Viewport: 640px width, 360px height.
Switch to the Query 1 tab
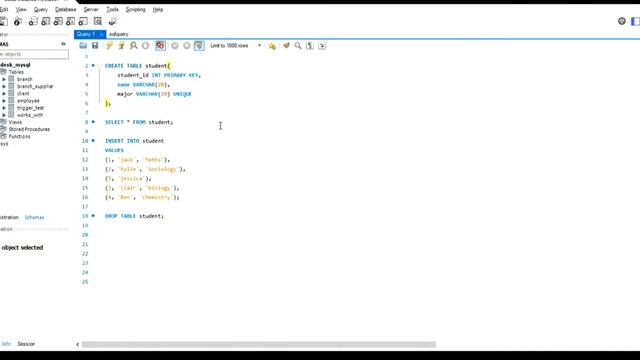coord(86,34)
